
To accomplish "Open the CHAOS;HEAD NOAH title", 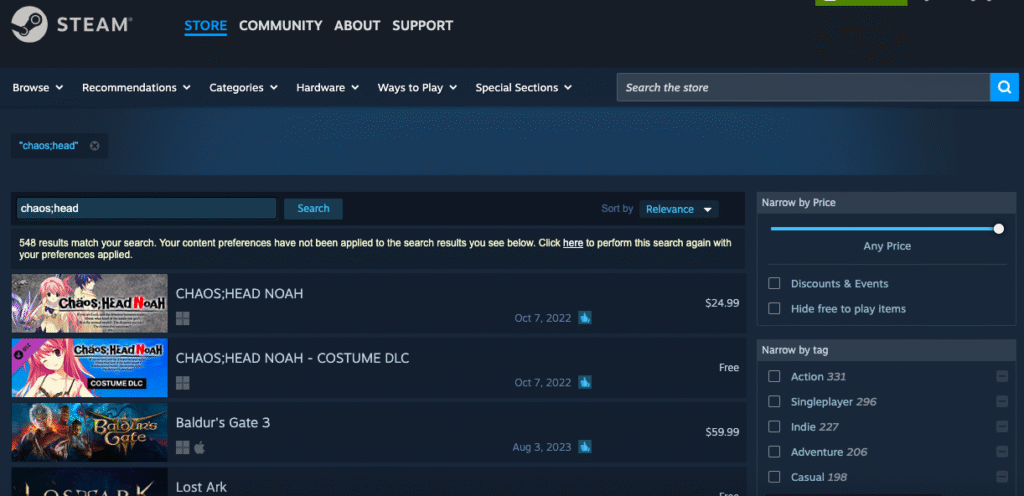I will point(240,294).
